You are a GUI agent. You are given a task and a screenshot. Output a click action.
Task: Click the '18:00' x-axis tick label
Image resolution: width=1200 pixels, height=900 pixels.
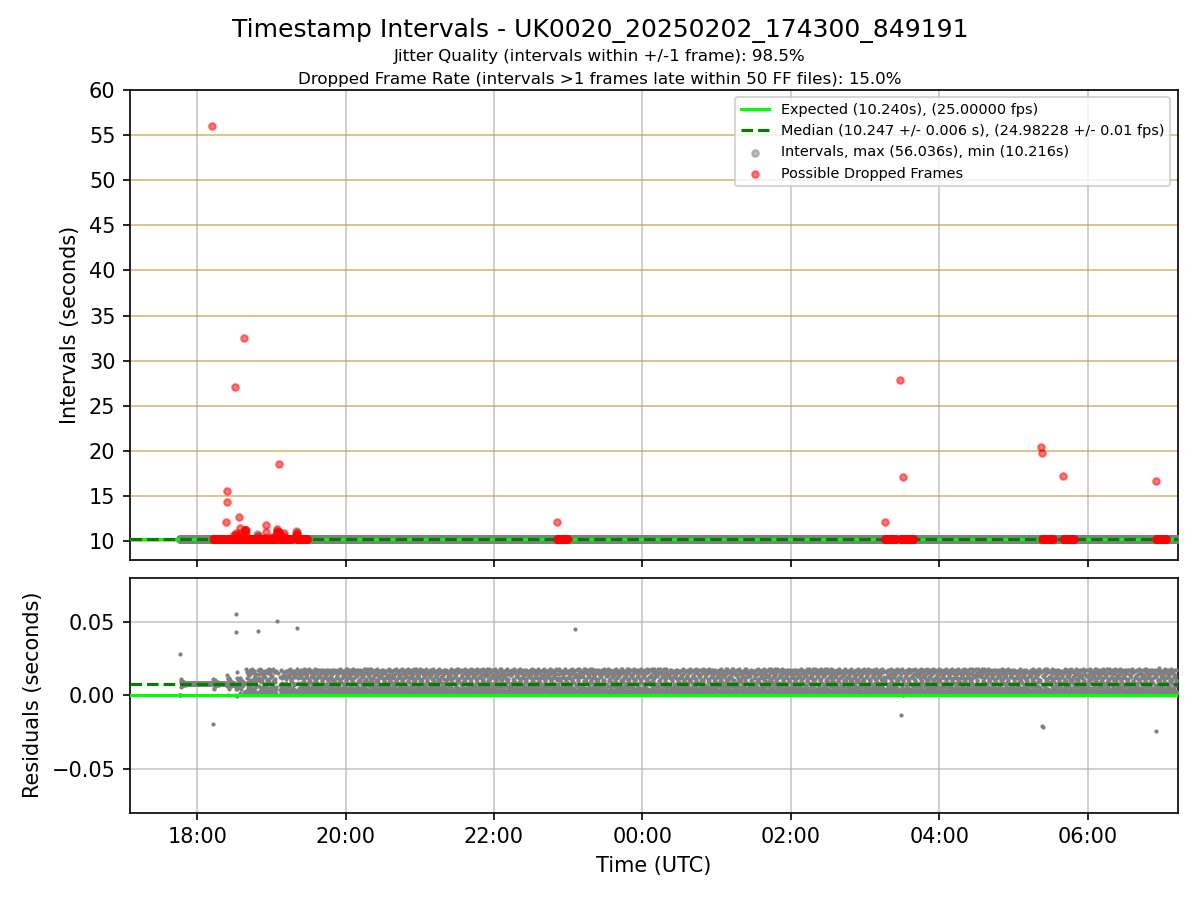coord(197,835)
